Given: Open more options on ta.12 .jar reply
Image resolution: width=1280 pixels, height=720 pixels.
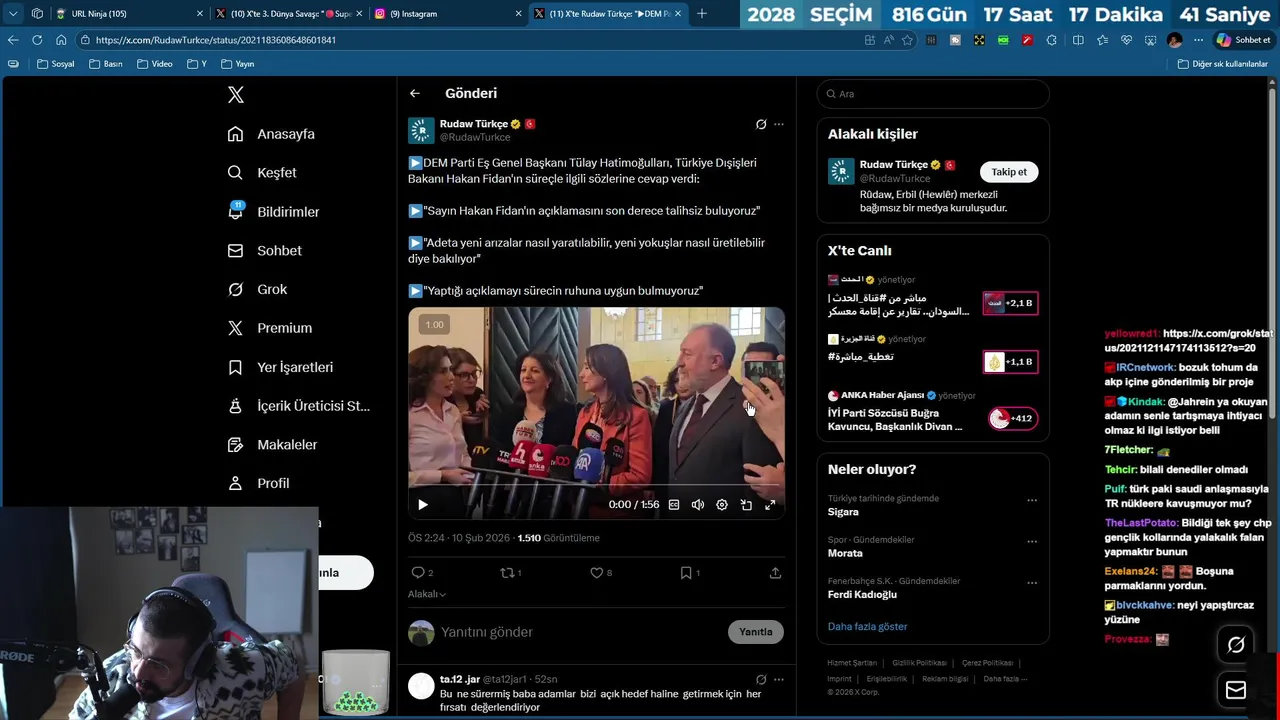Looking at the screenshot, I should click(x=779, y=679).
